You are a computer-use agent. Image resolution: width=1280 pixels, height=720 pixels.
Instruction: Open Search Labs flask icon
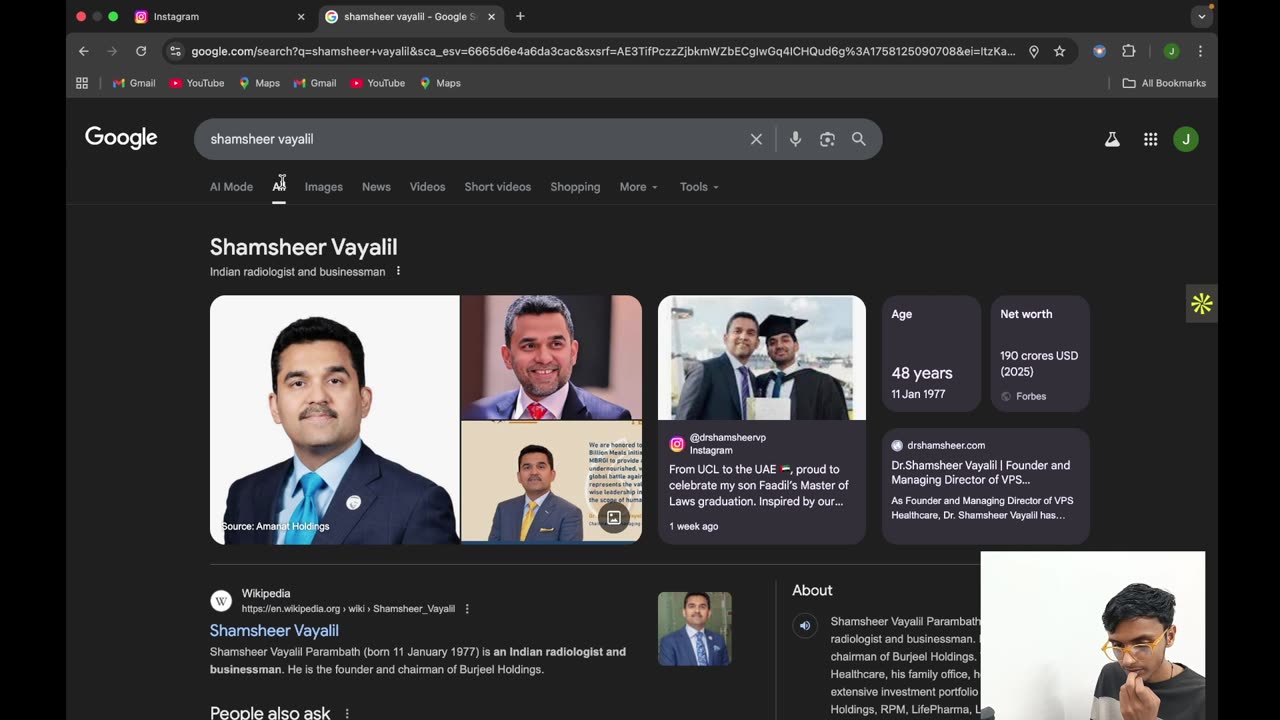(x=1112, y=139)
